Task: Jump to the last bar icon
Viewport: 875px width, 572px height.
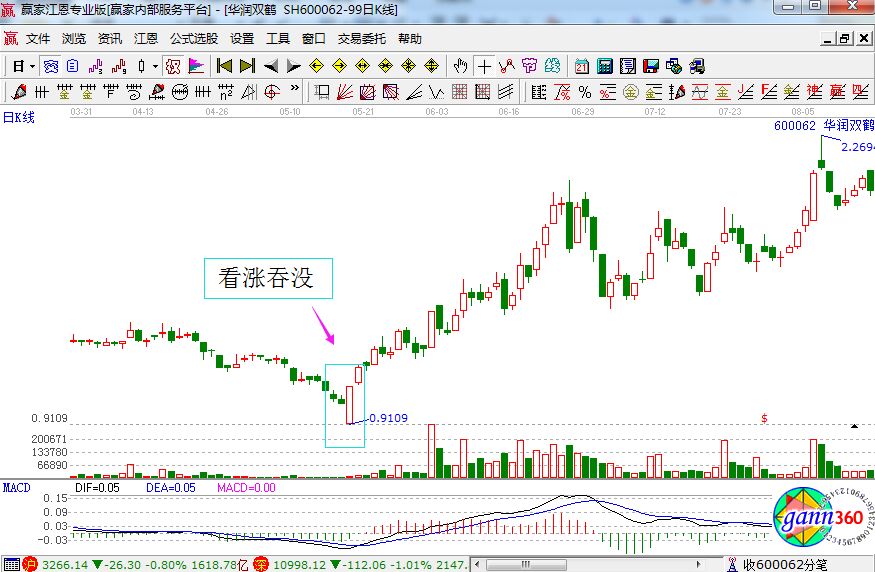Action: 247,66
